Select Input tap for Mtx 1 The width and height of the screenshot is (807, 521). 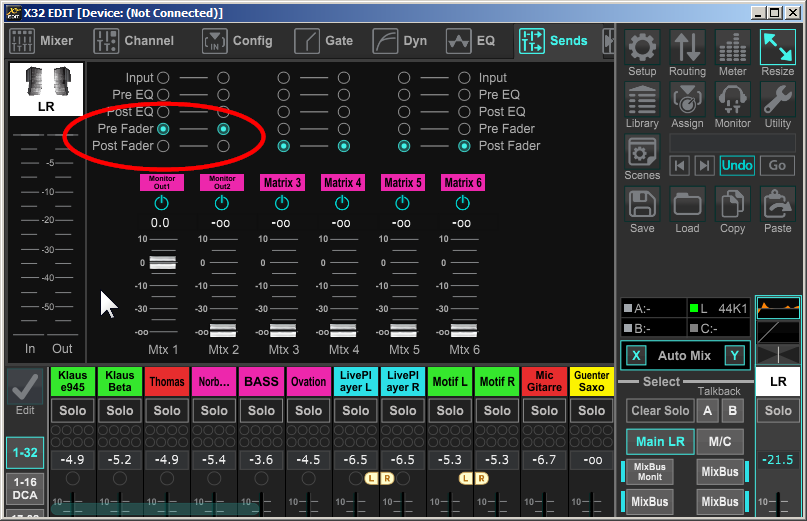pos(163,78)
